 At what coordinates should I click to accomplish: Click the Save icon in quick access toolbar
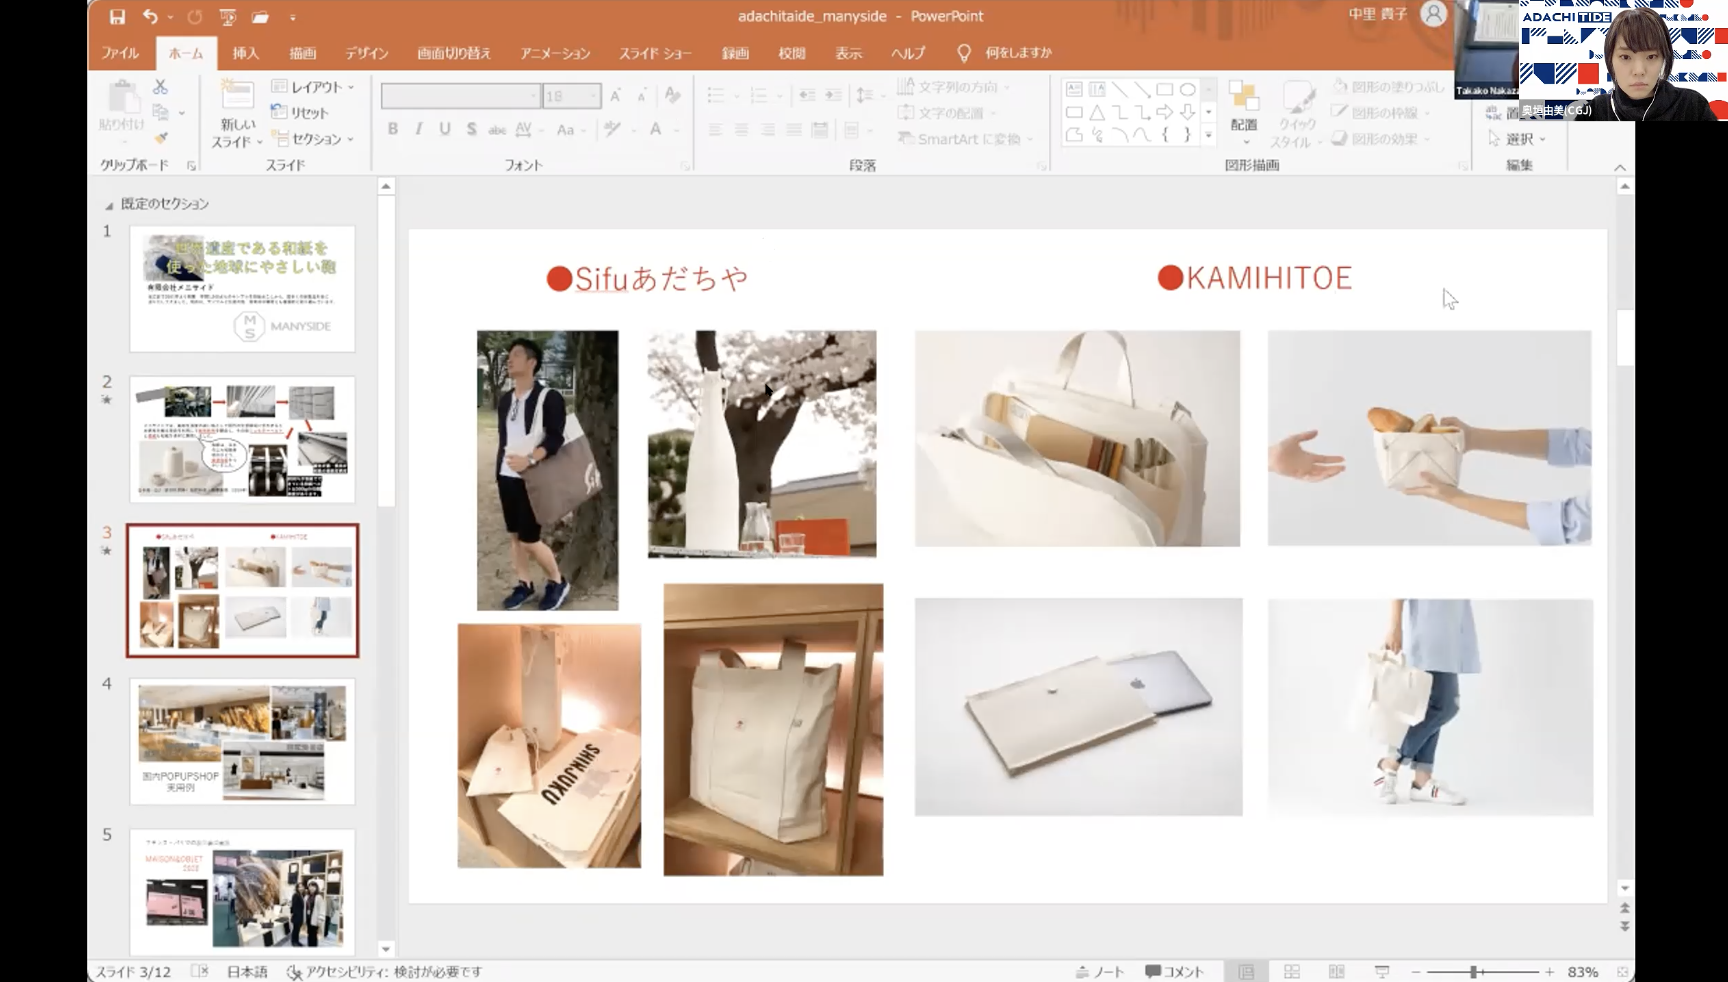tap(117, 17)
